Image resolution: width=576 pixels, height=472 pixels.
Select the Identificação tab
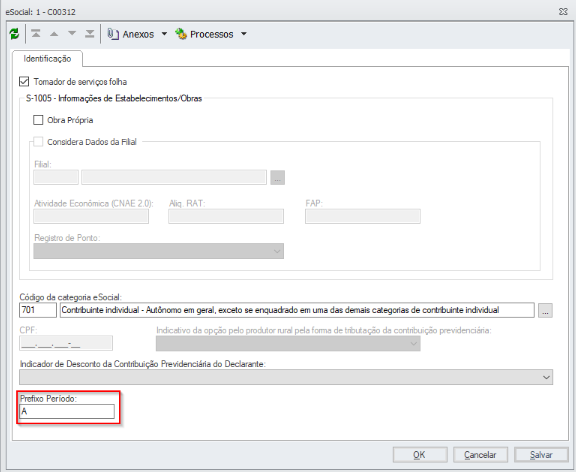tap(47, 59)
